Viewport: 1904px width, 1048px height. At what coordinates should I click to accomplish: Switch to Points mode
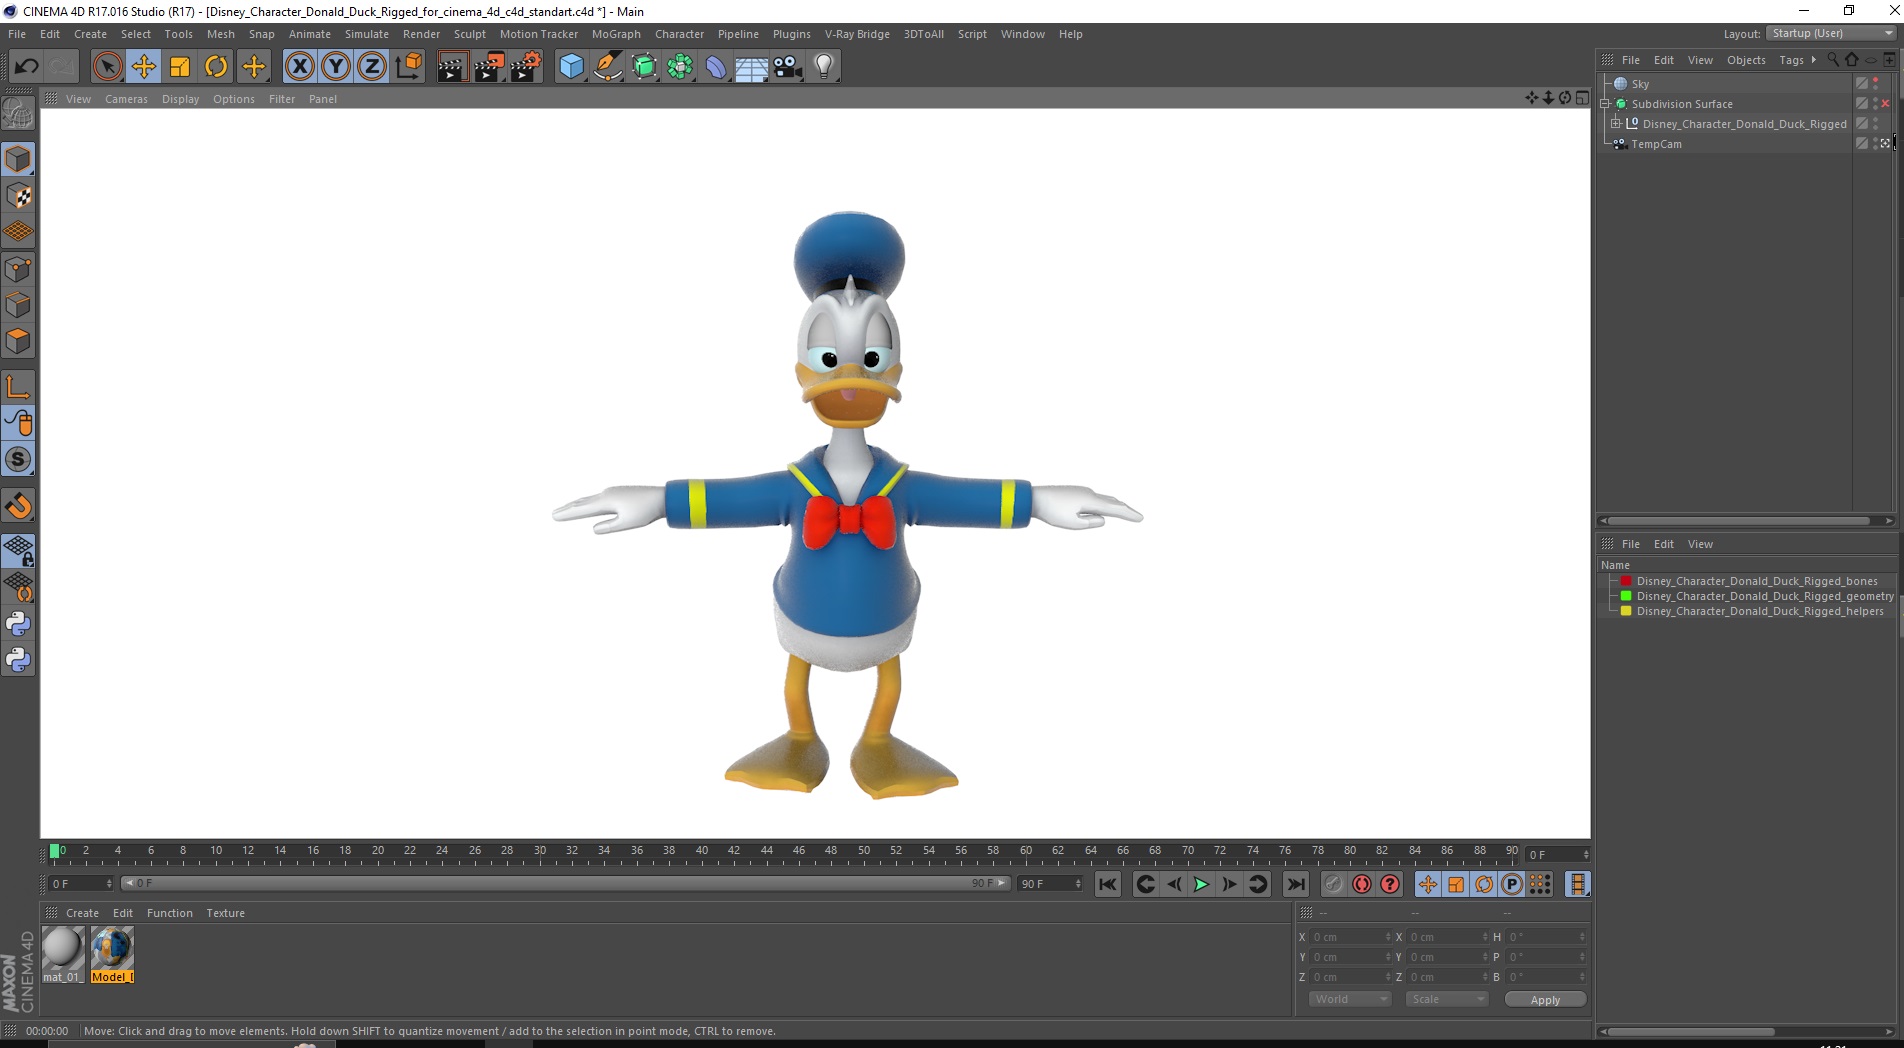pyautogui.click(x=18, y=269)
